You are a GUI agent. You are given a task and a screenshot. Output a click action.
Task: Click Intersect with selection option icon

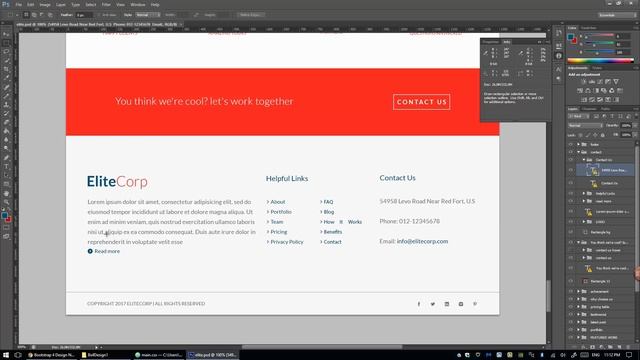50,15
